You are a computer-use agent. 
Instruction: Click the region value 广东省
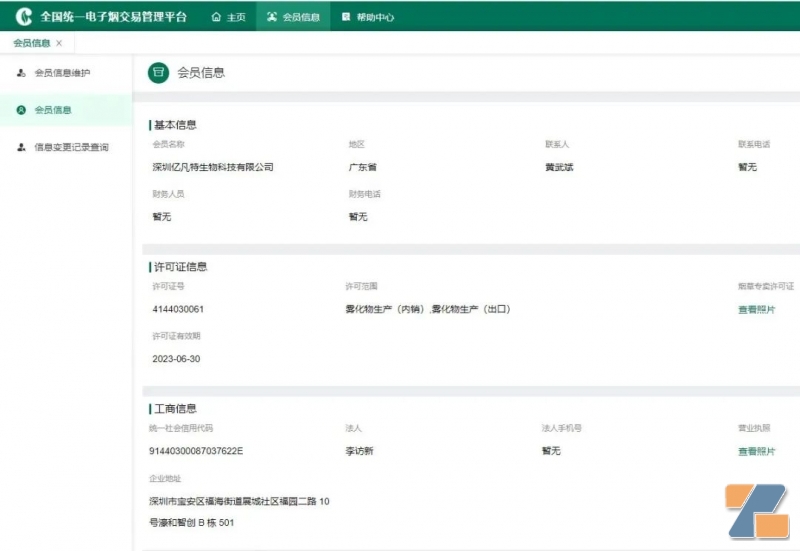click(x=363, y=167)
